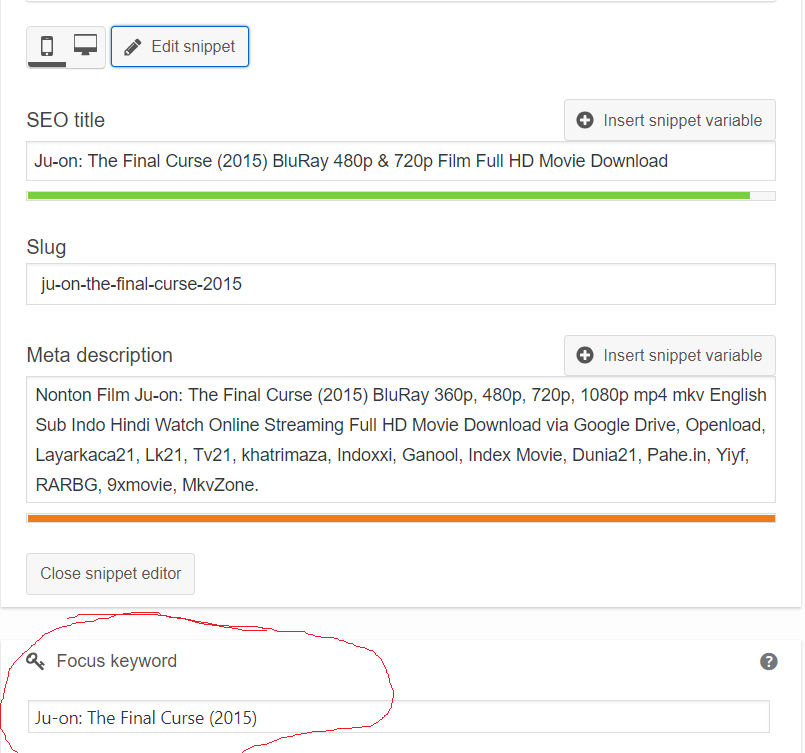Click into the Slug input field
The image size is (805, 753).
pos(400,284)
